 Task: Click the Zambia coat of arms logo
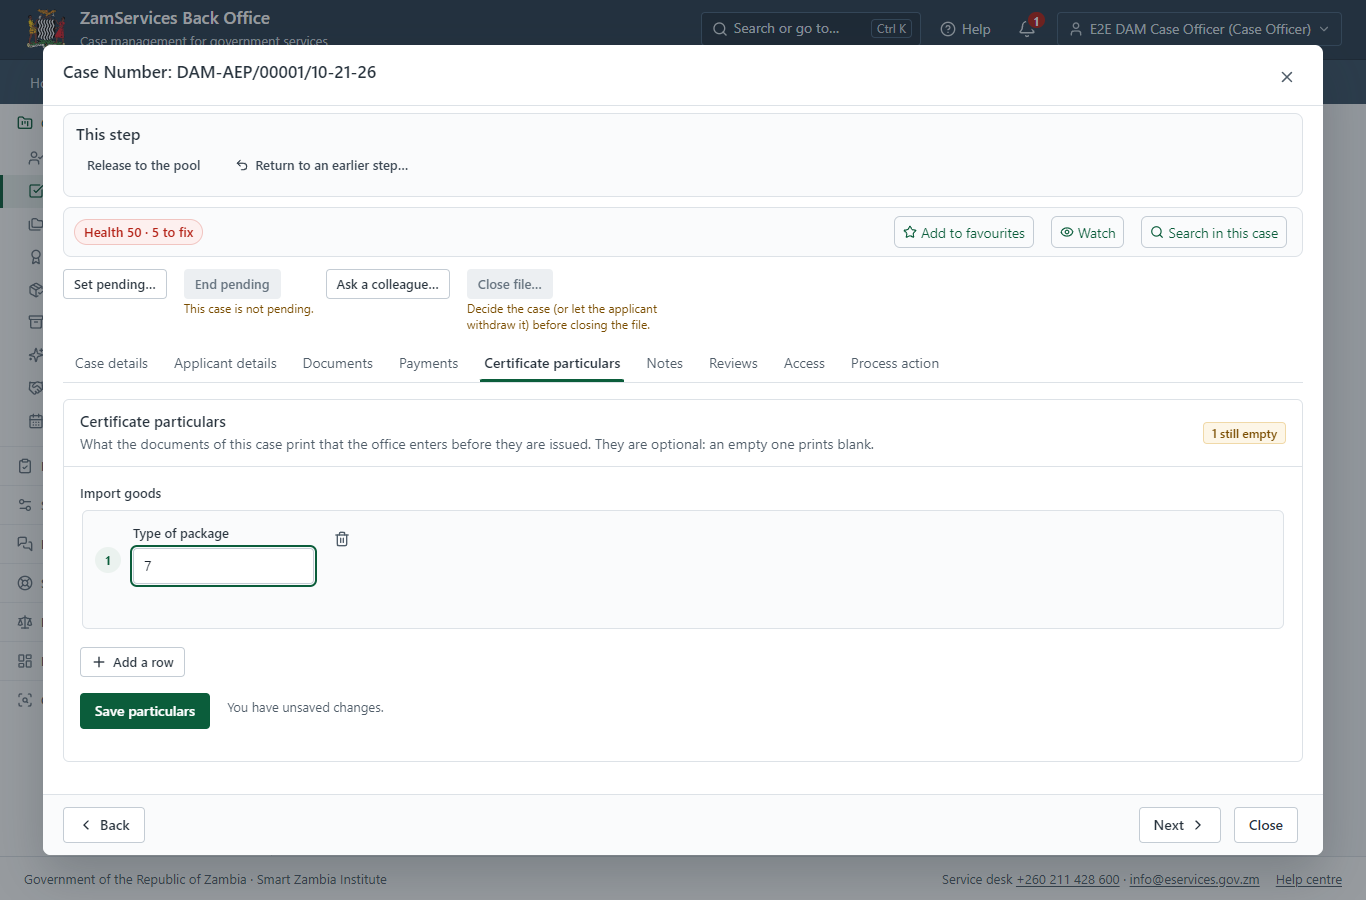pyautogui.click(x=46, y=29)
